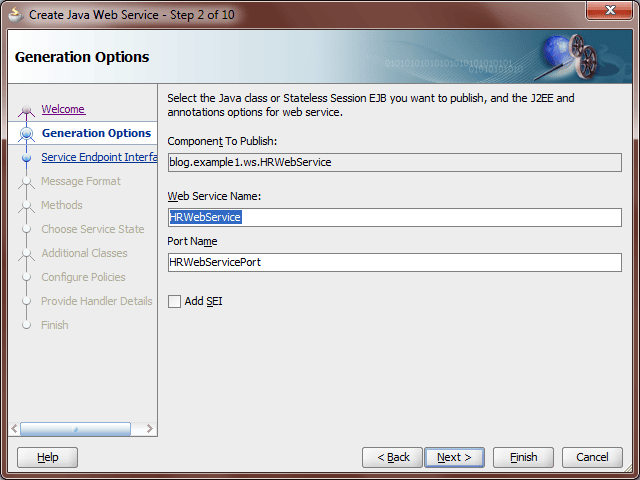Click the Service Endpoint Interface step node icon

click(27, 158)
